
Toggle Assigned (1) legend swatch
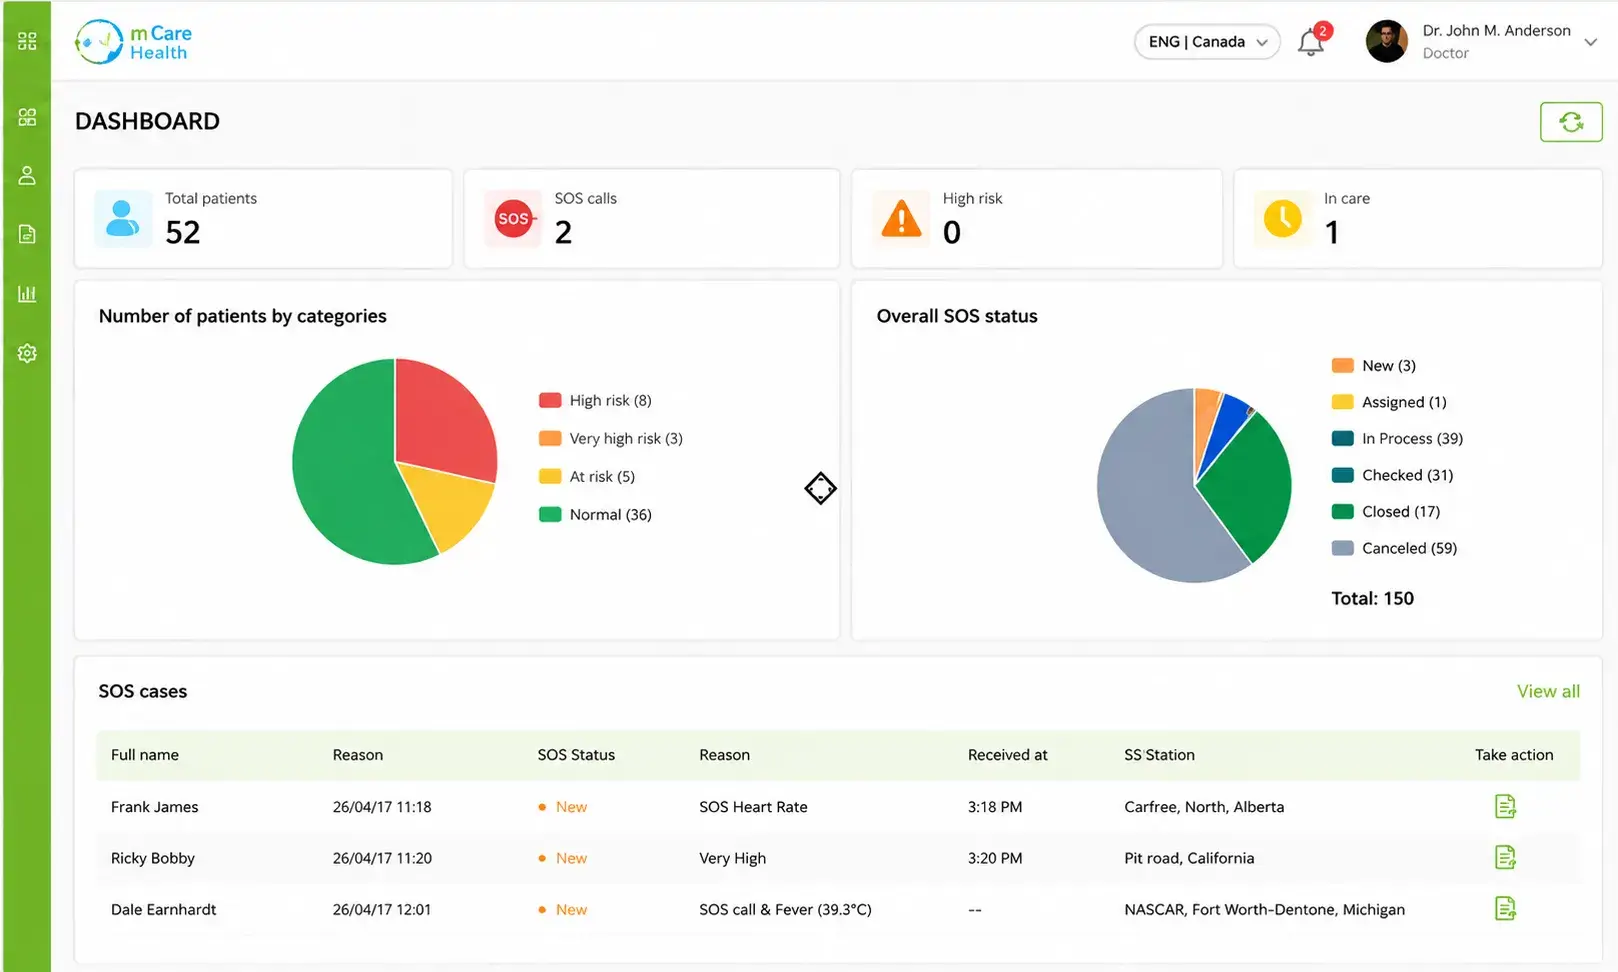coord(1343,402)
